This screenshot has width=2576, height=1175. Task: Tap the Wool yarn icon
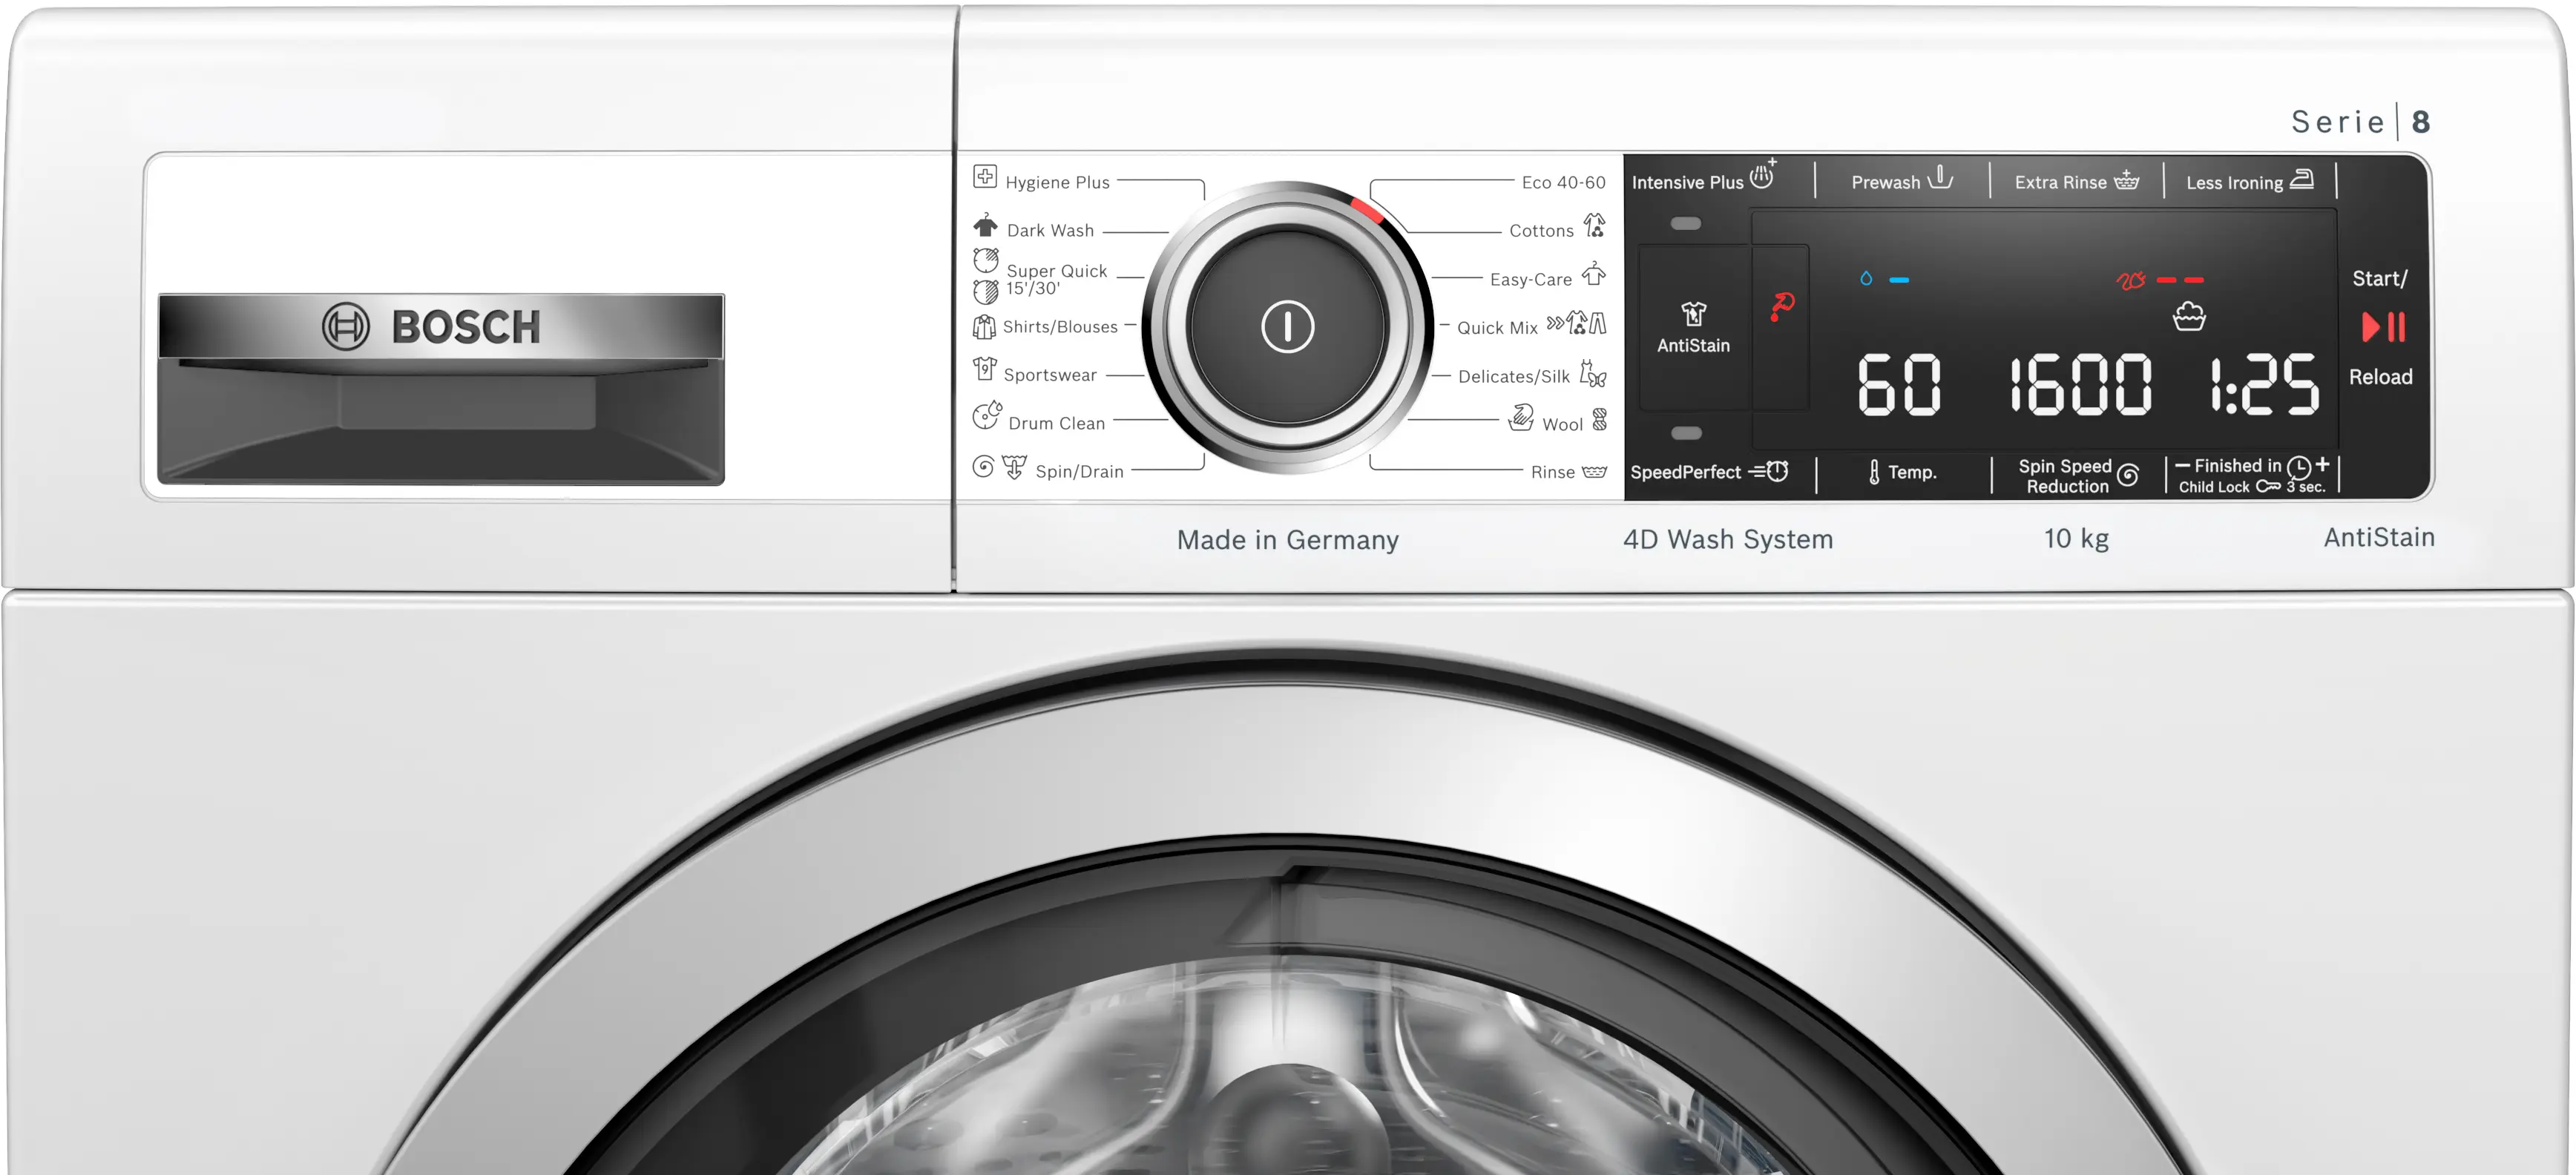coord(1600,419)
